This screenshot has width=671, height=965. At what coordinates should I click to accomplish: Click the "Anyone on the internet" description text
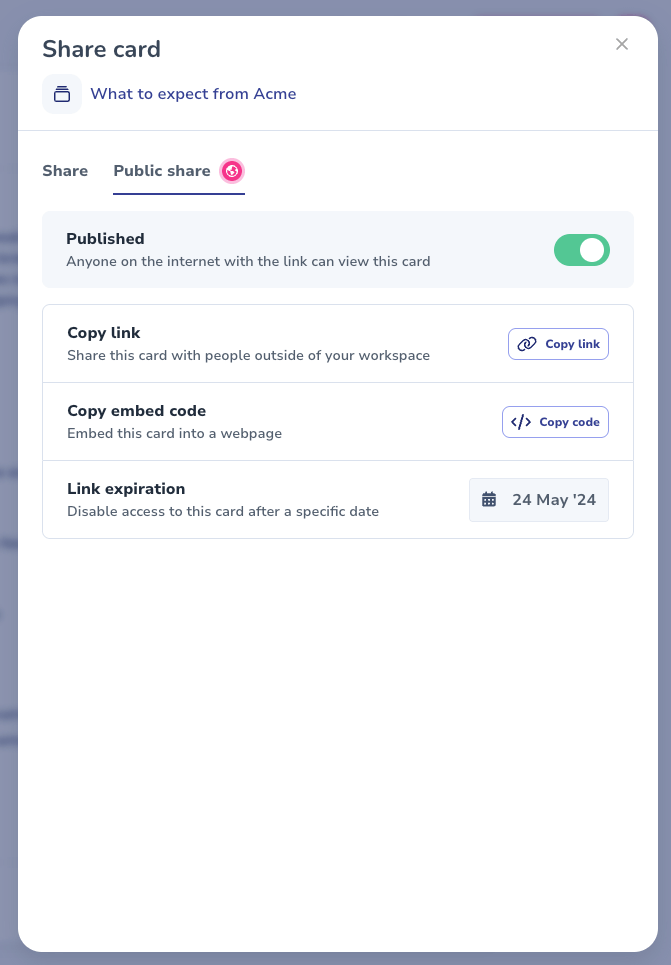click(248, 262)
